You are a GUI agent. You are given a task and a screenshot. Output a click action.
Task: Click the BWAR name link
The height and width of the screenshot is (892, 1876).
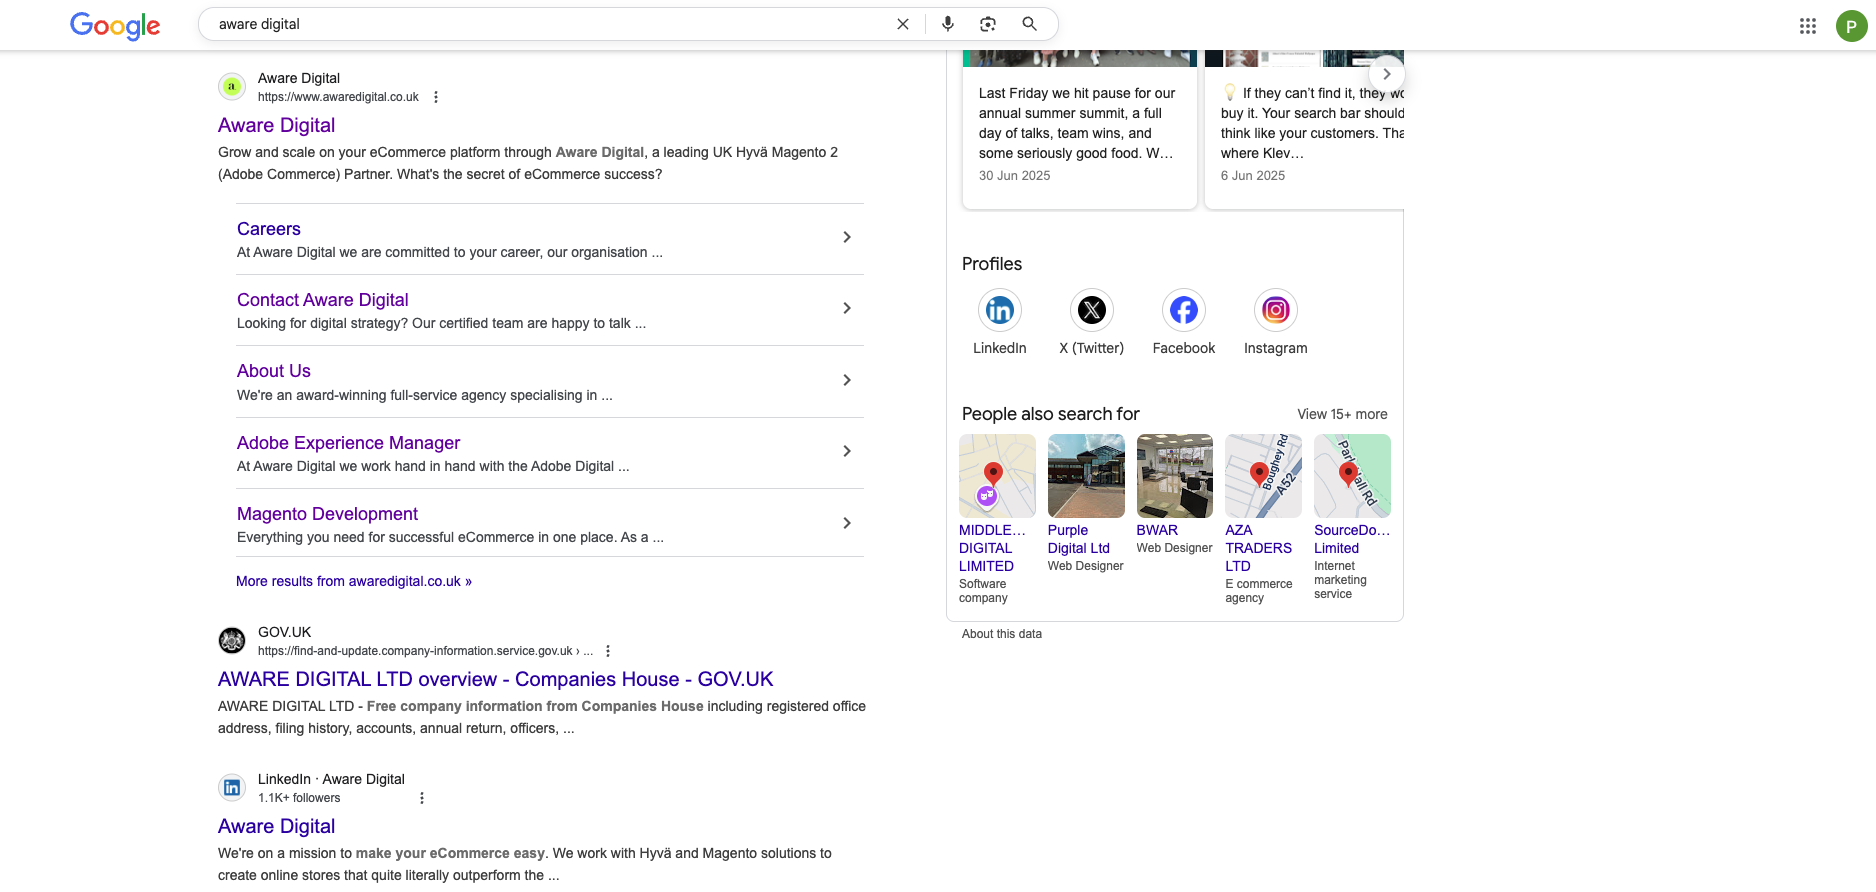1157,530
